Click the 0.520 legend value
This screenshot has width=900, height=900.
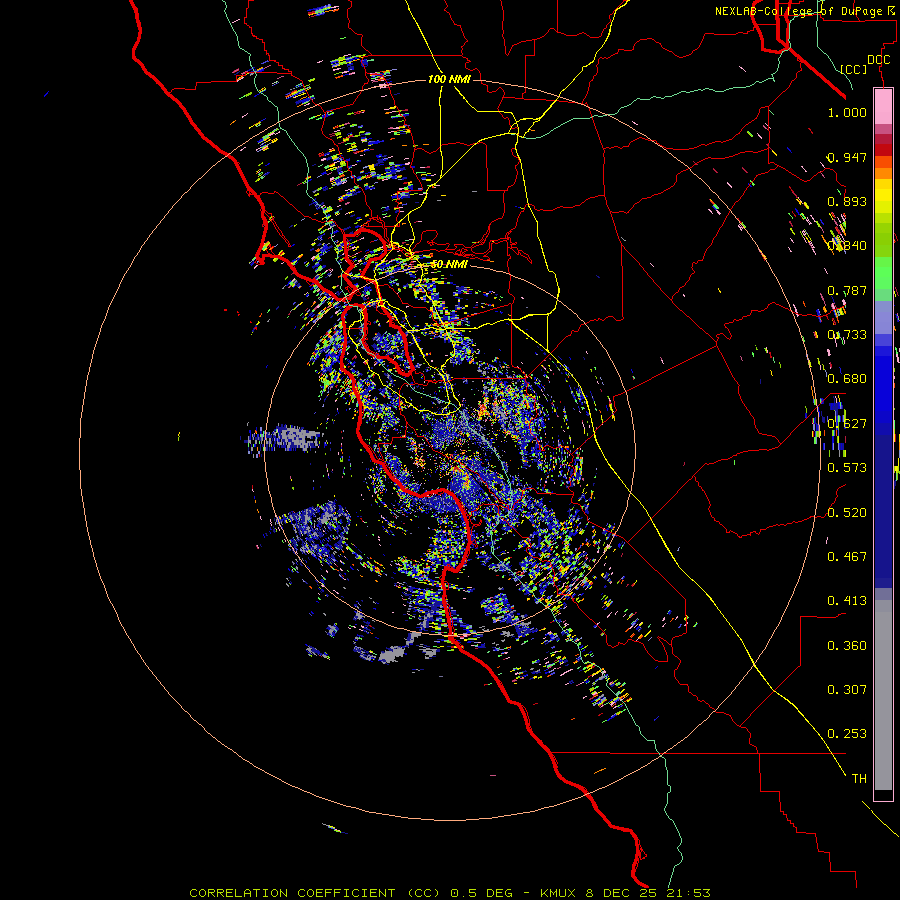[847, 513]
